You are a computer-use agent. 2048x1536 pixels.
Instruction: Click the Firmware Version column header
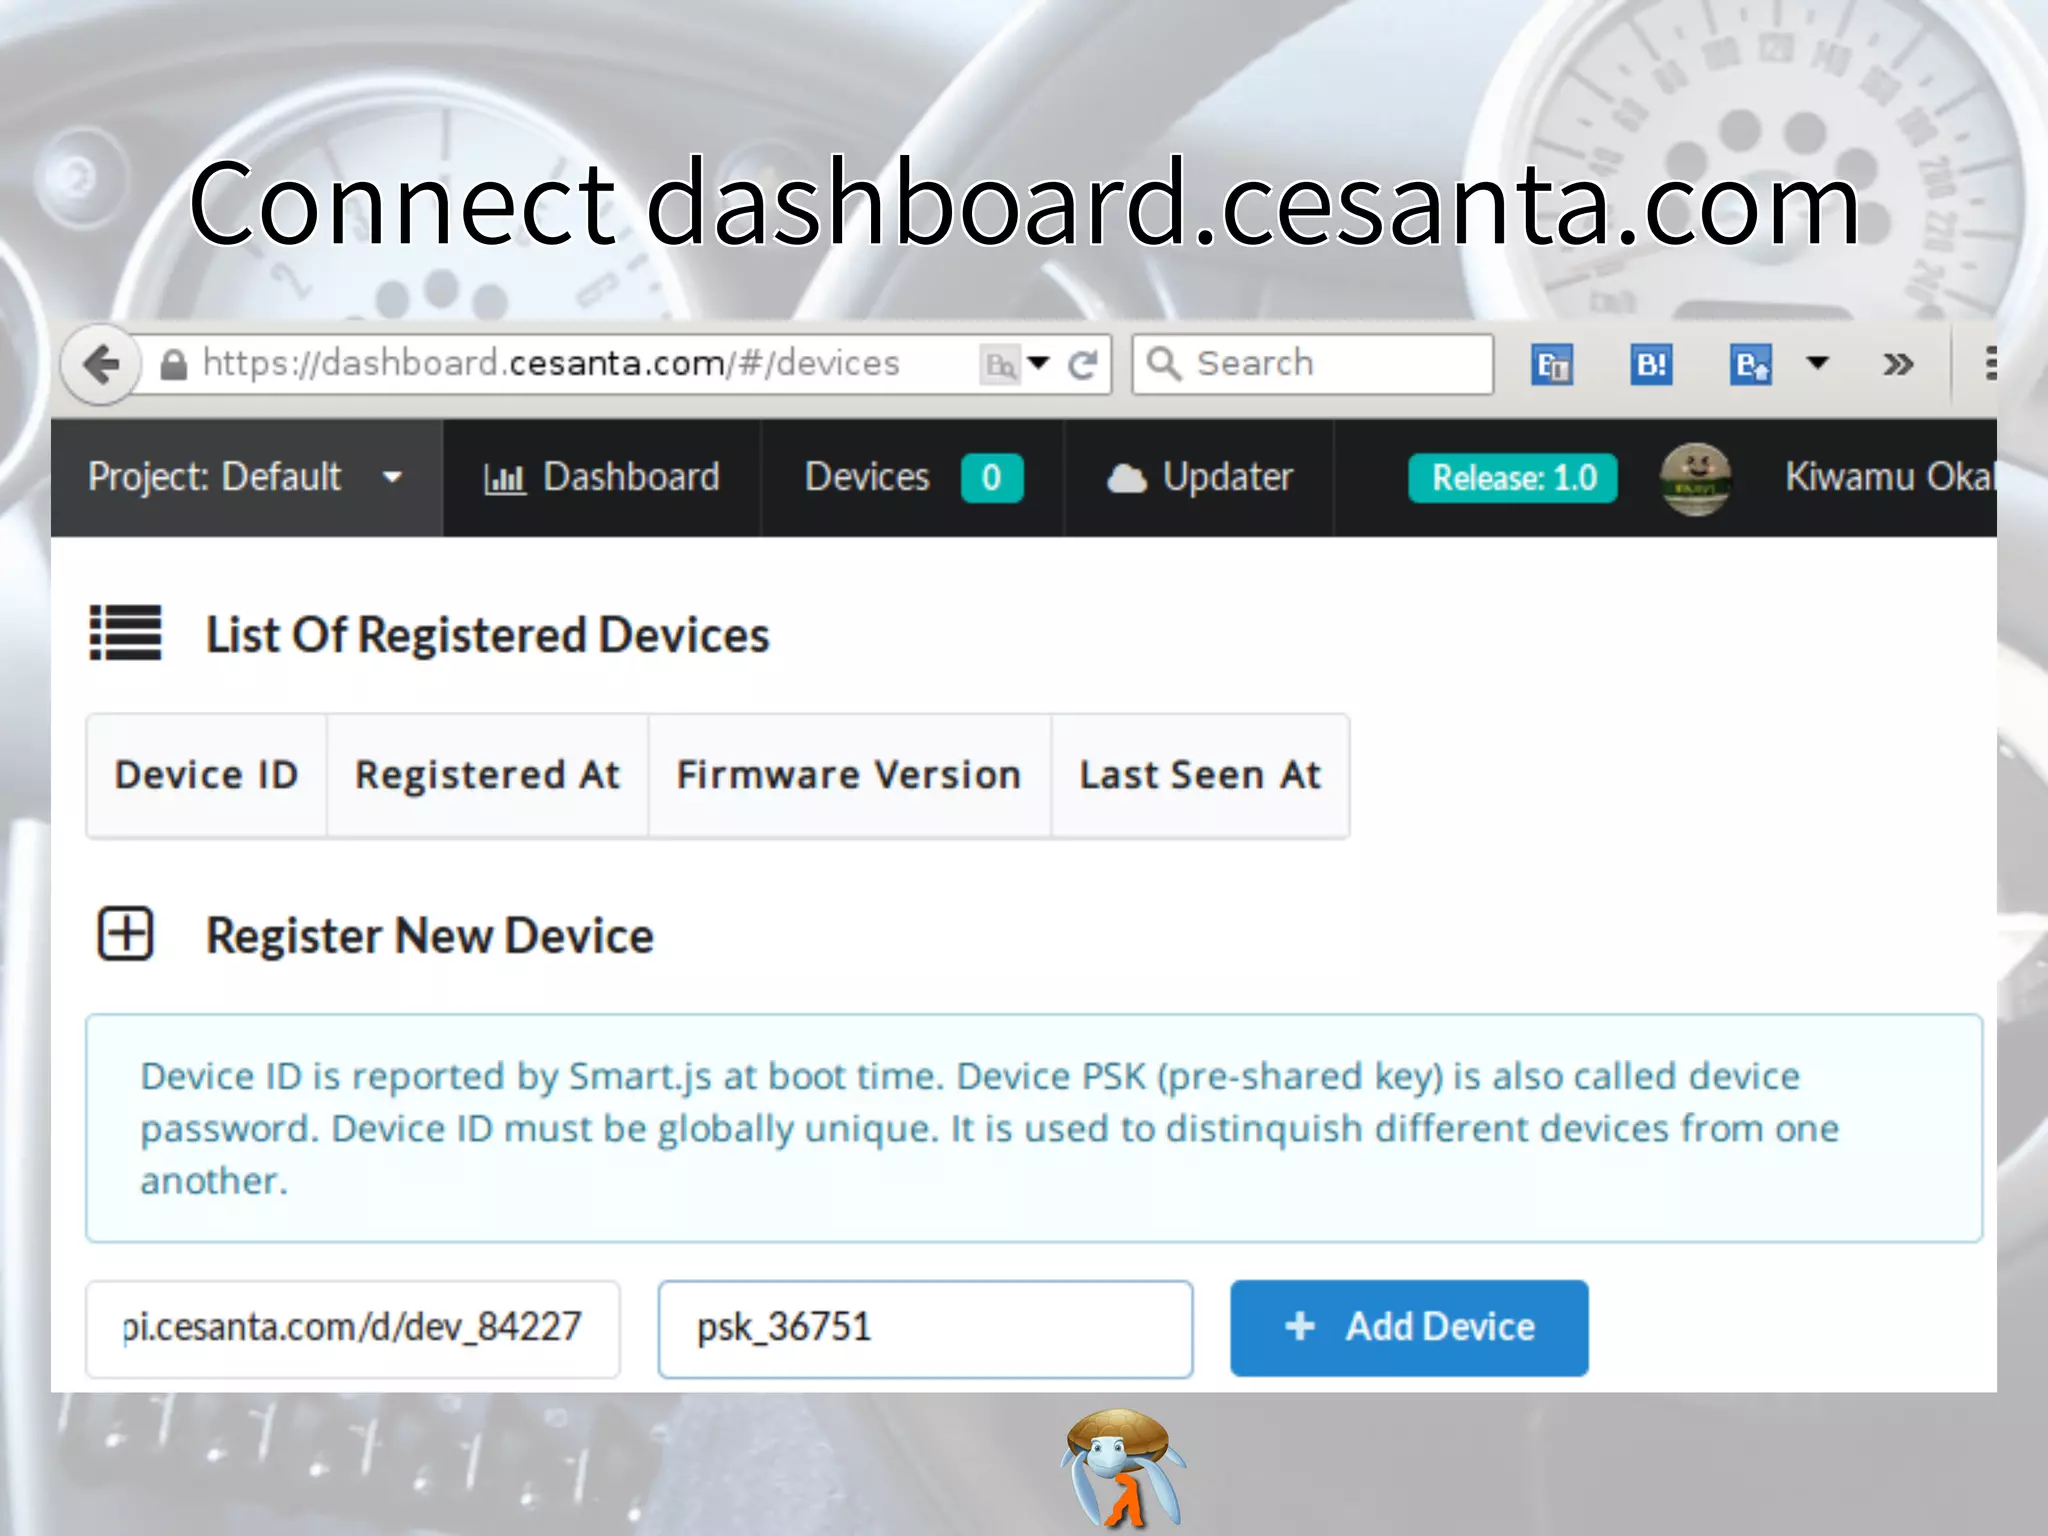pyautogui.click(x=849, y=775)
